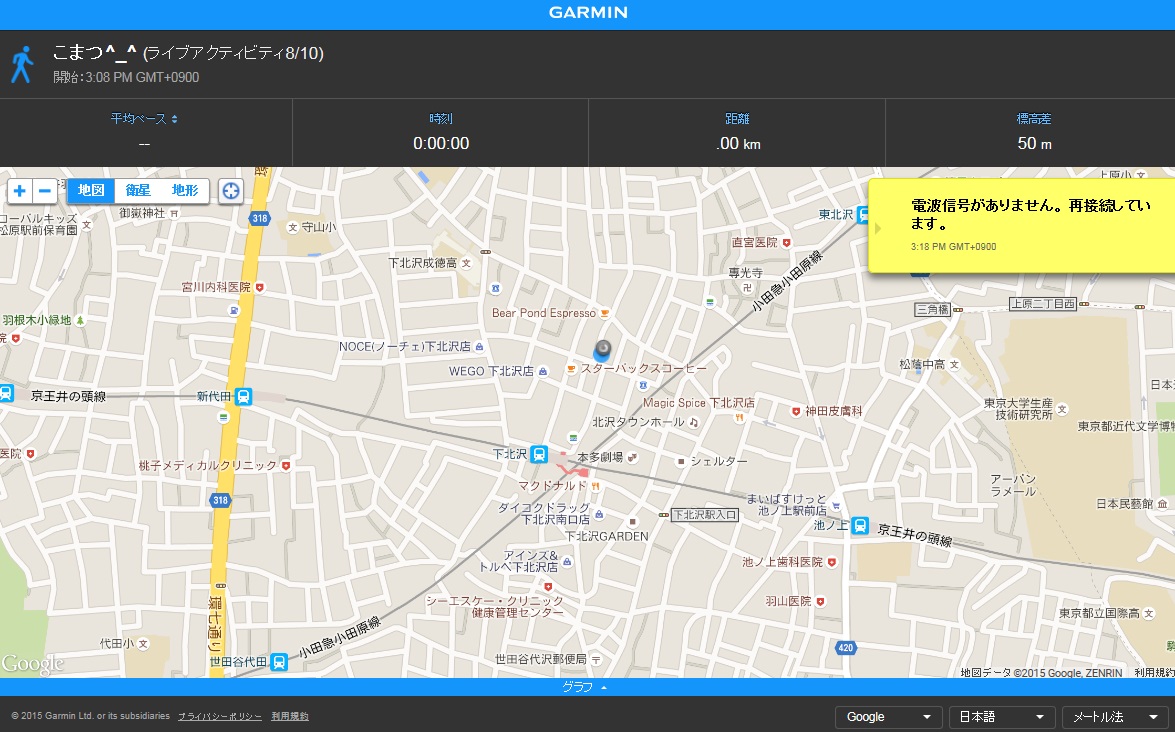
Task: Select the 池ノ上 station icon
Action: [x=860, y=525]
